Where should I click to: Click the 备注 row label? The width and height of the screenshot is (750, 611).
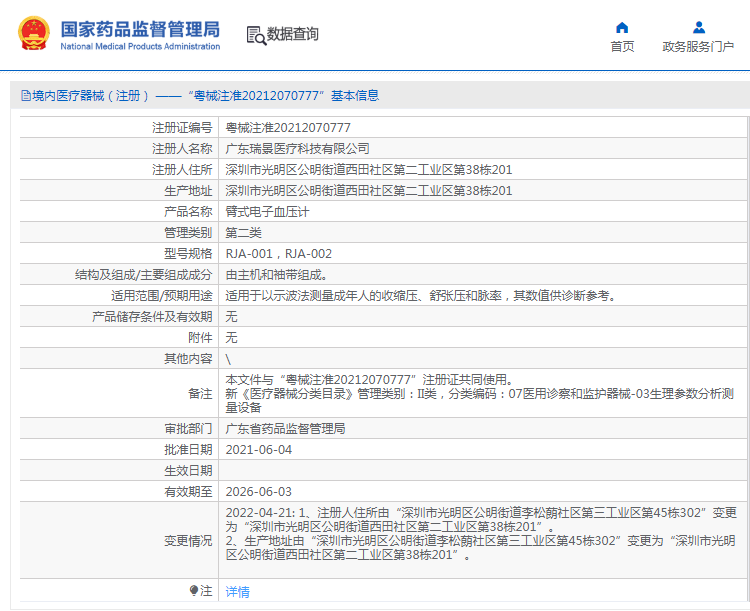[200, 394]
